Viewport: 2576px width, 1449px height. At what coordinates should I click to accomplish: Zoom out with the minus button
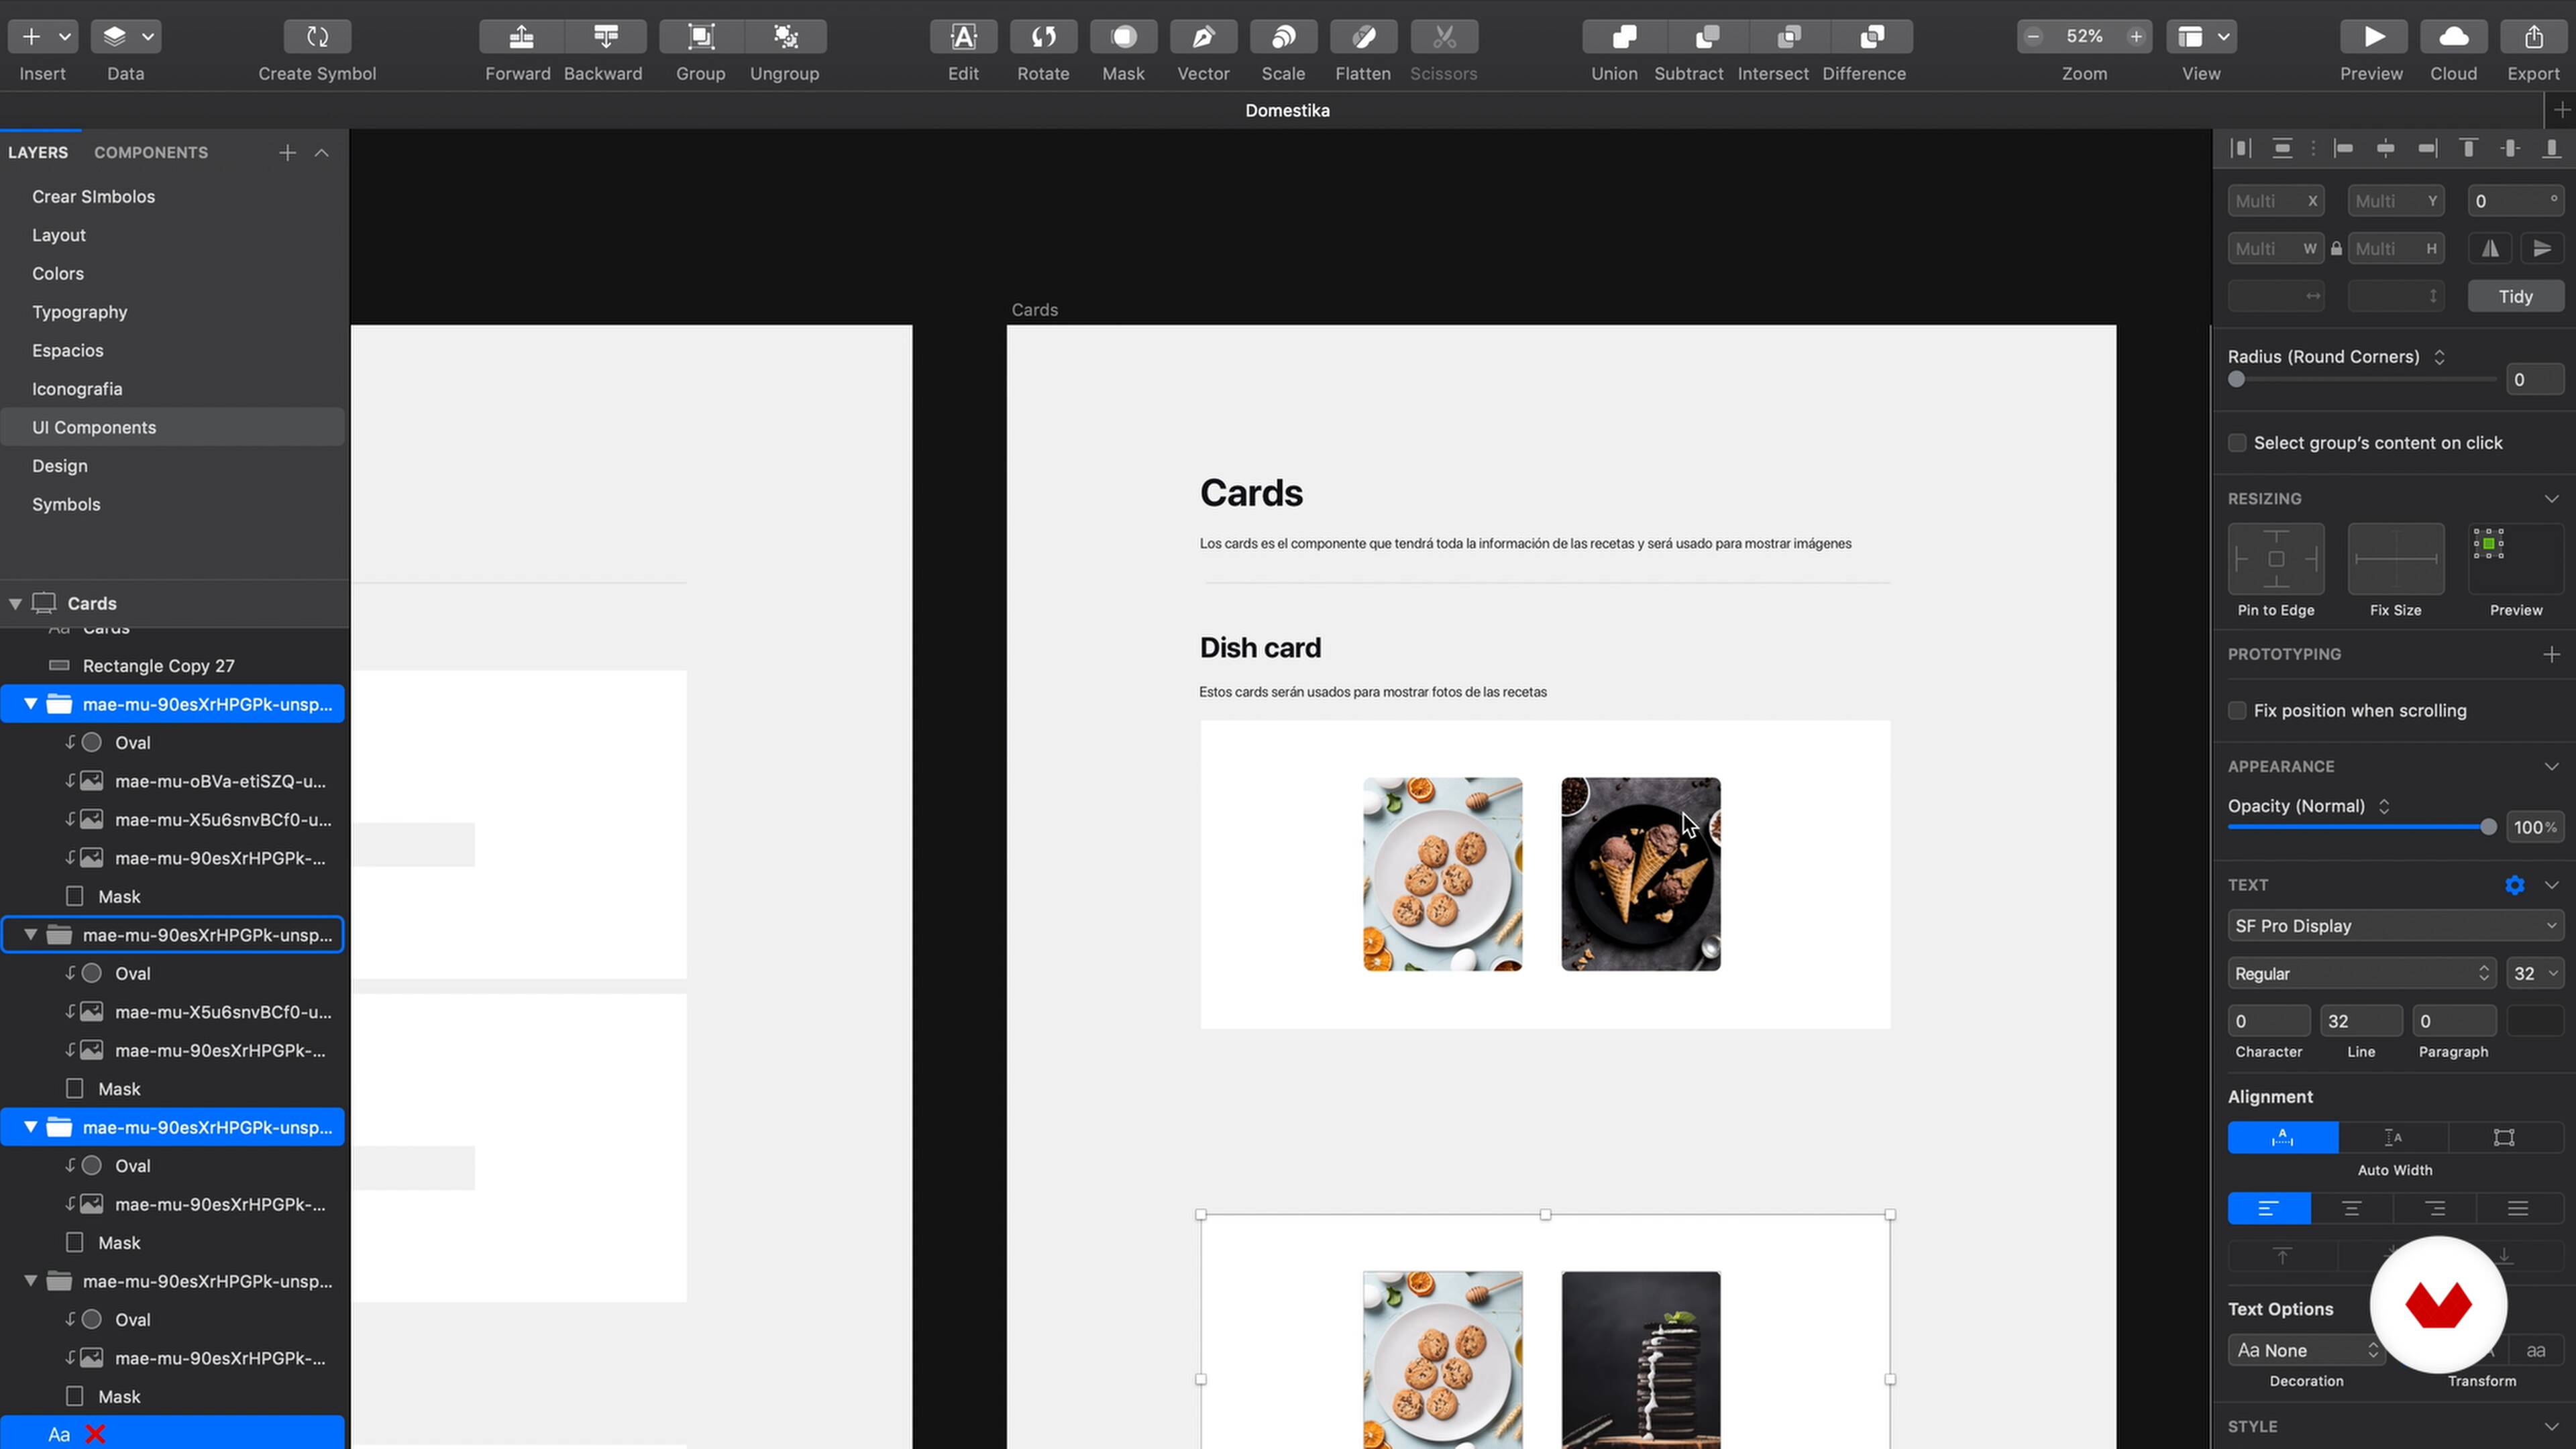point(2033,37)
